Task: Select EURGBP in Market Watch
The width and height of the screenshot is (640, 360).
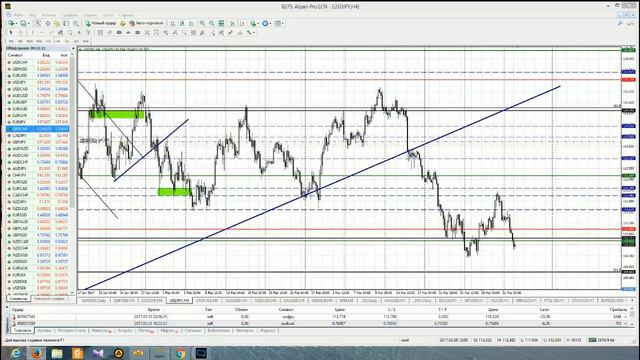Action: 38,102
